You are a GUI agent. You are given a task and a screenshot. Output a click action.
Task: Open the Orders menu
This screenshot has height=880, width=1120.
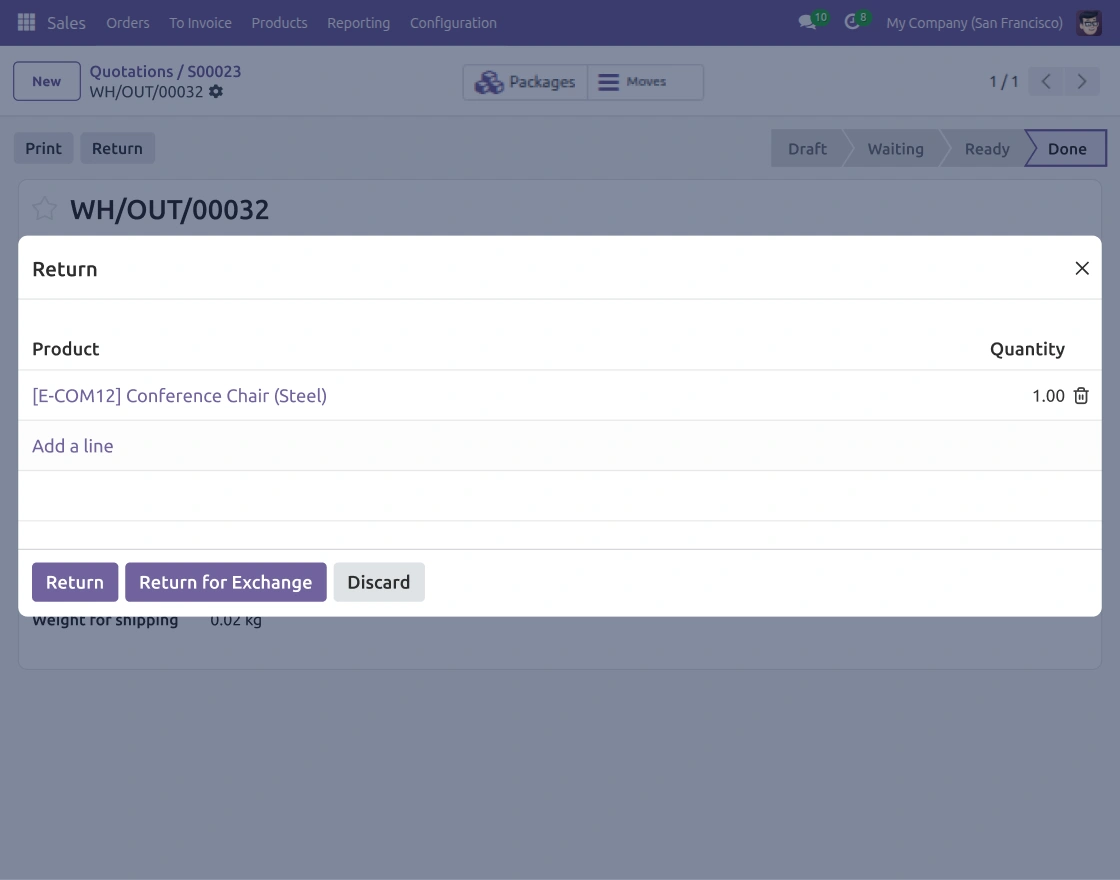click(x=128, y=23)
